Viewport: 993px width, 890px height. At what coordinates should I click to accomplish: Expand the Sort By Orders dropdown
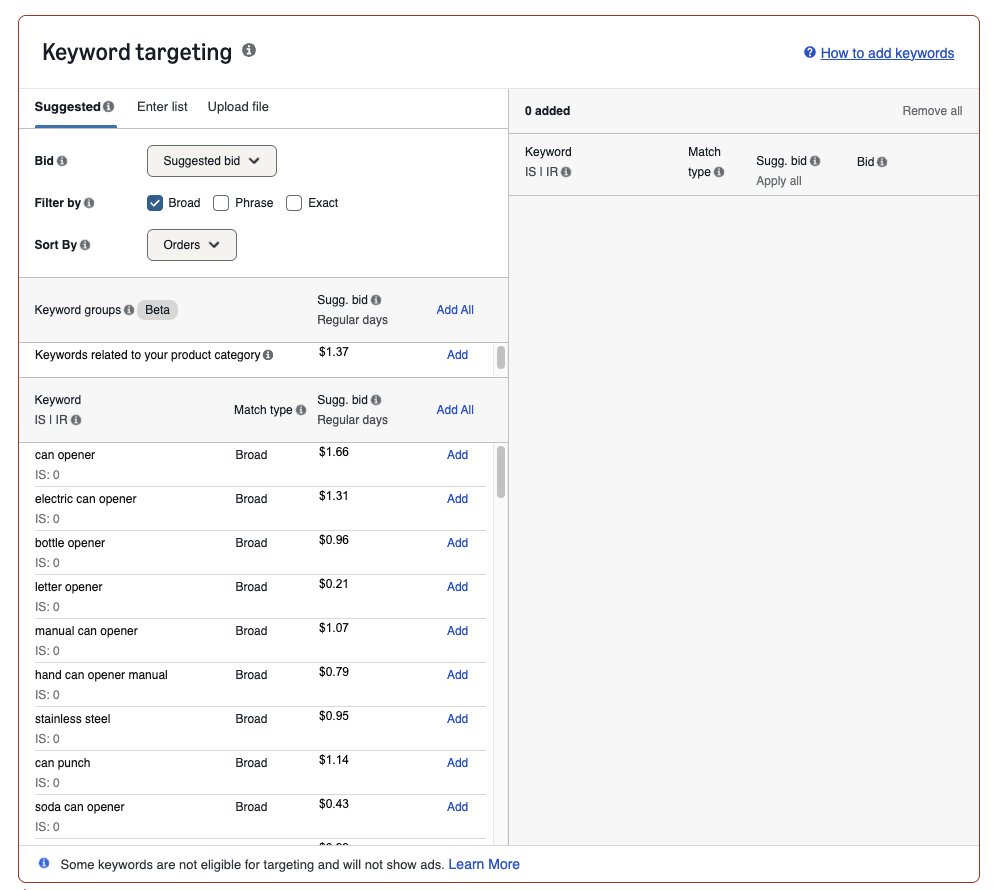(191, 245)
